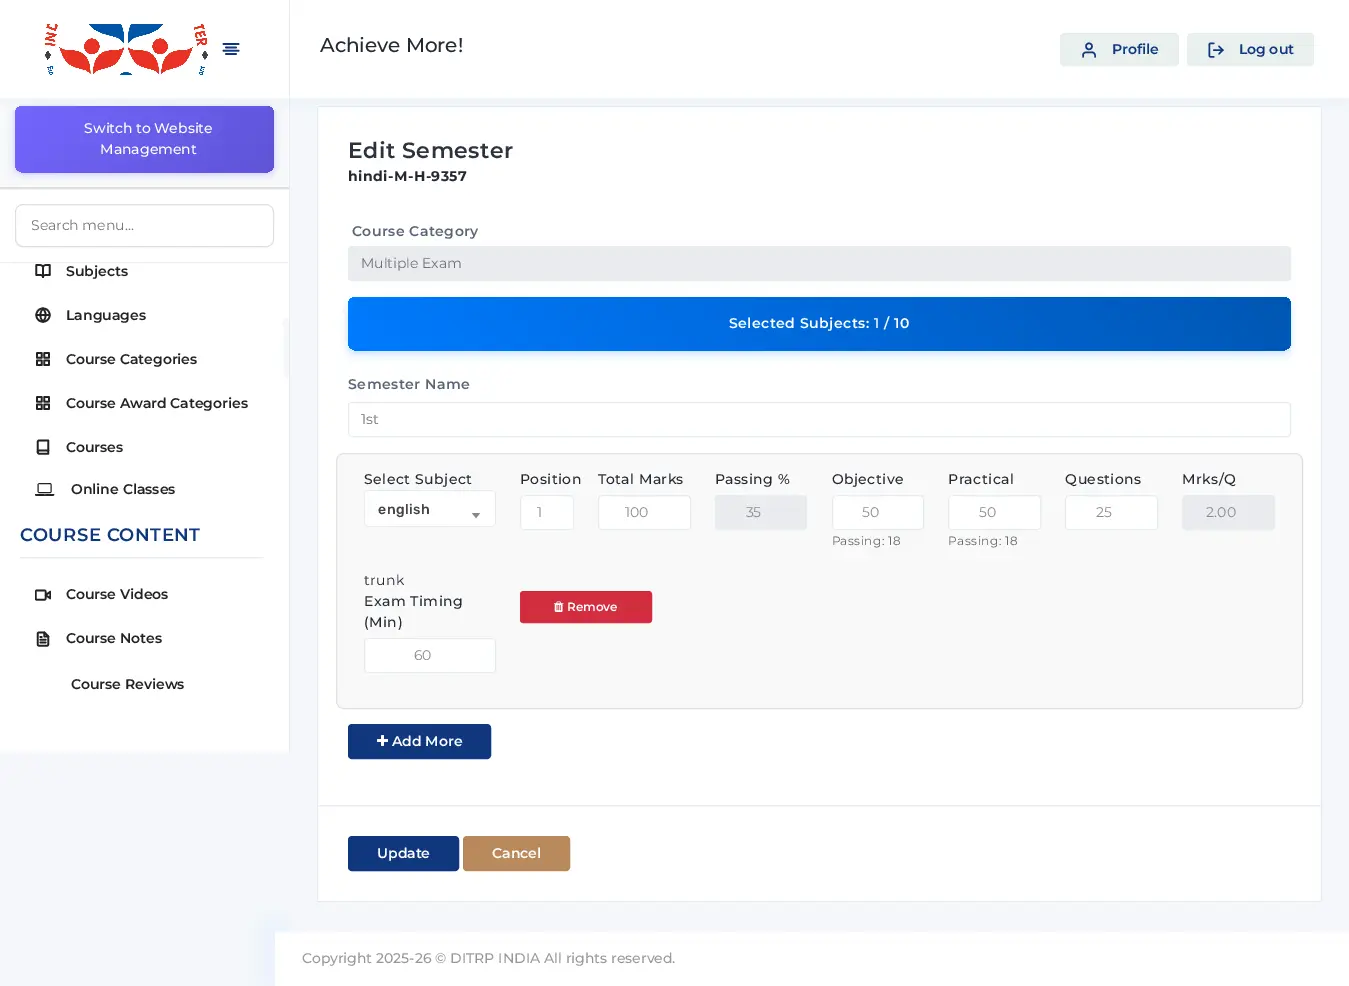Viewport: 1349px width, 986px height.
Task: Click the Course Award Categories icon
Action: [43, 403]
